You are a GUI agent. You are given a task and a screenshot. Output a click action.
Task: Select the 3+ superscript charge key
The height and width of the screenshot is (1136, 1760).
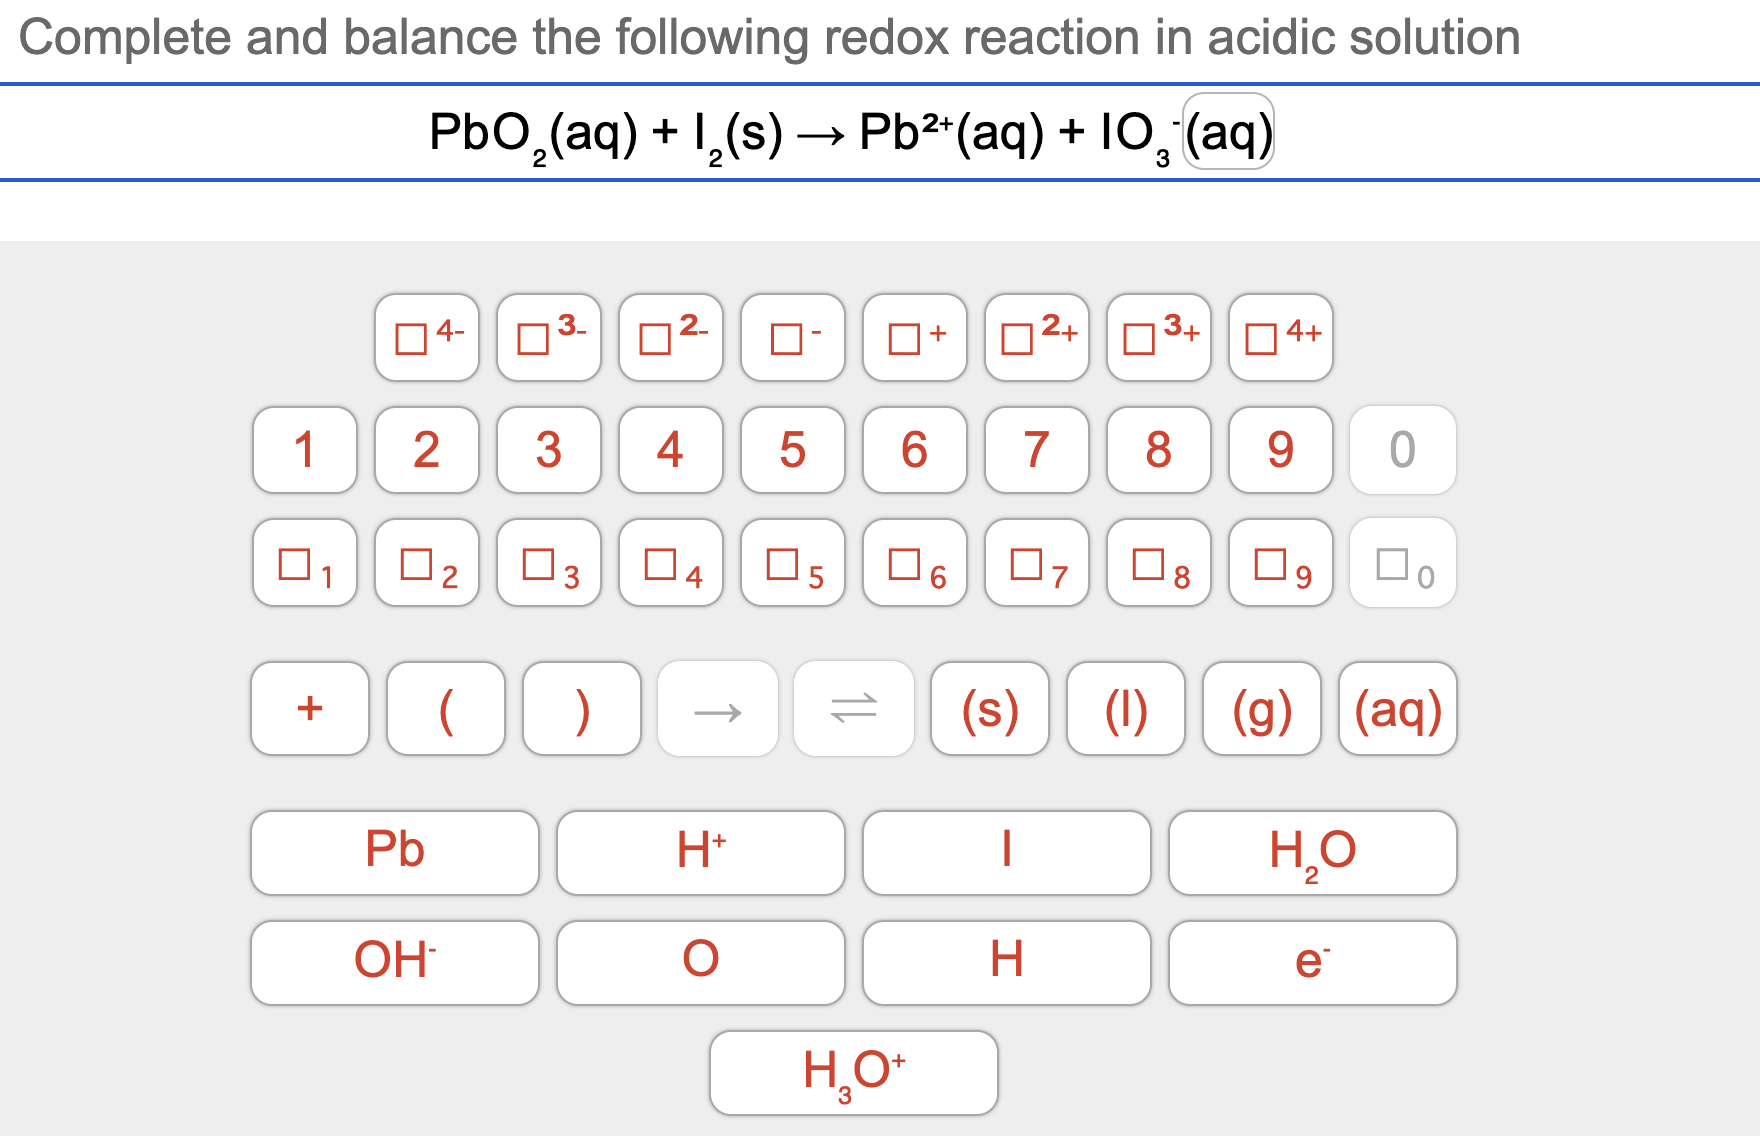1158,340
